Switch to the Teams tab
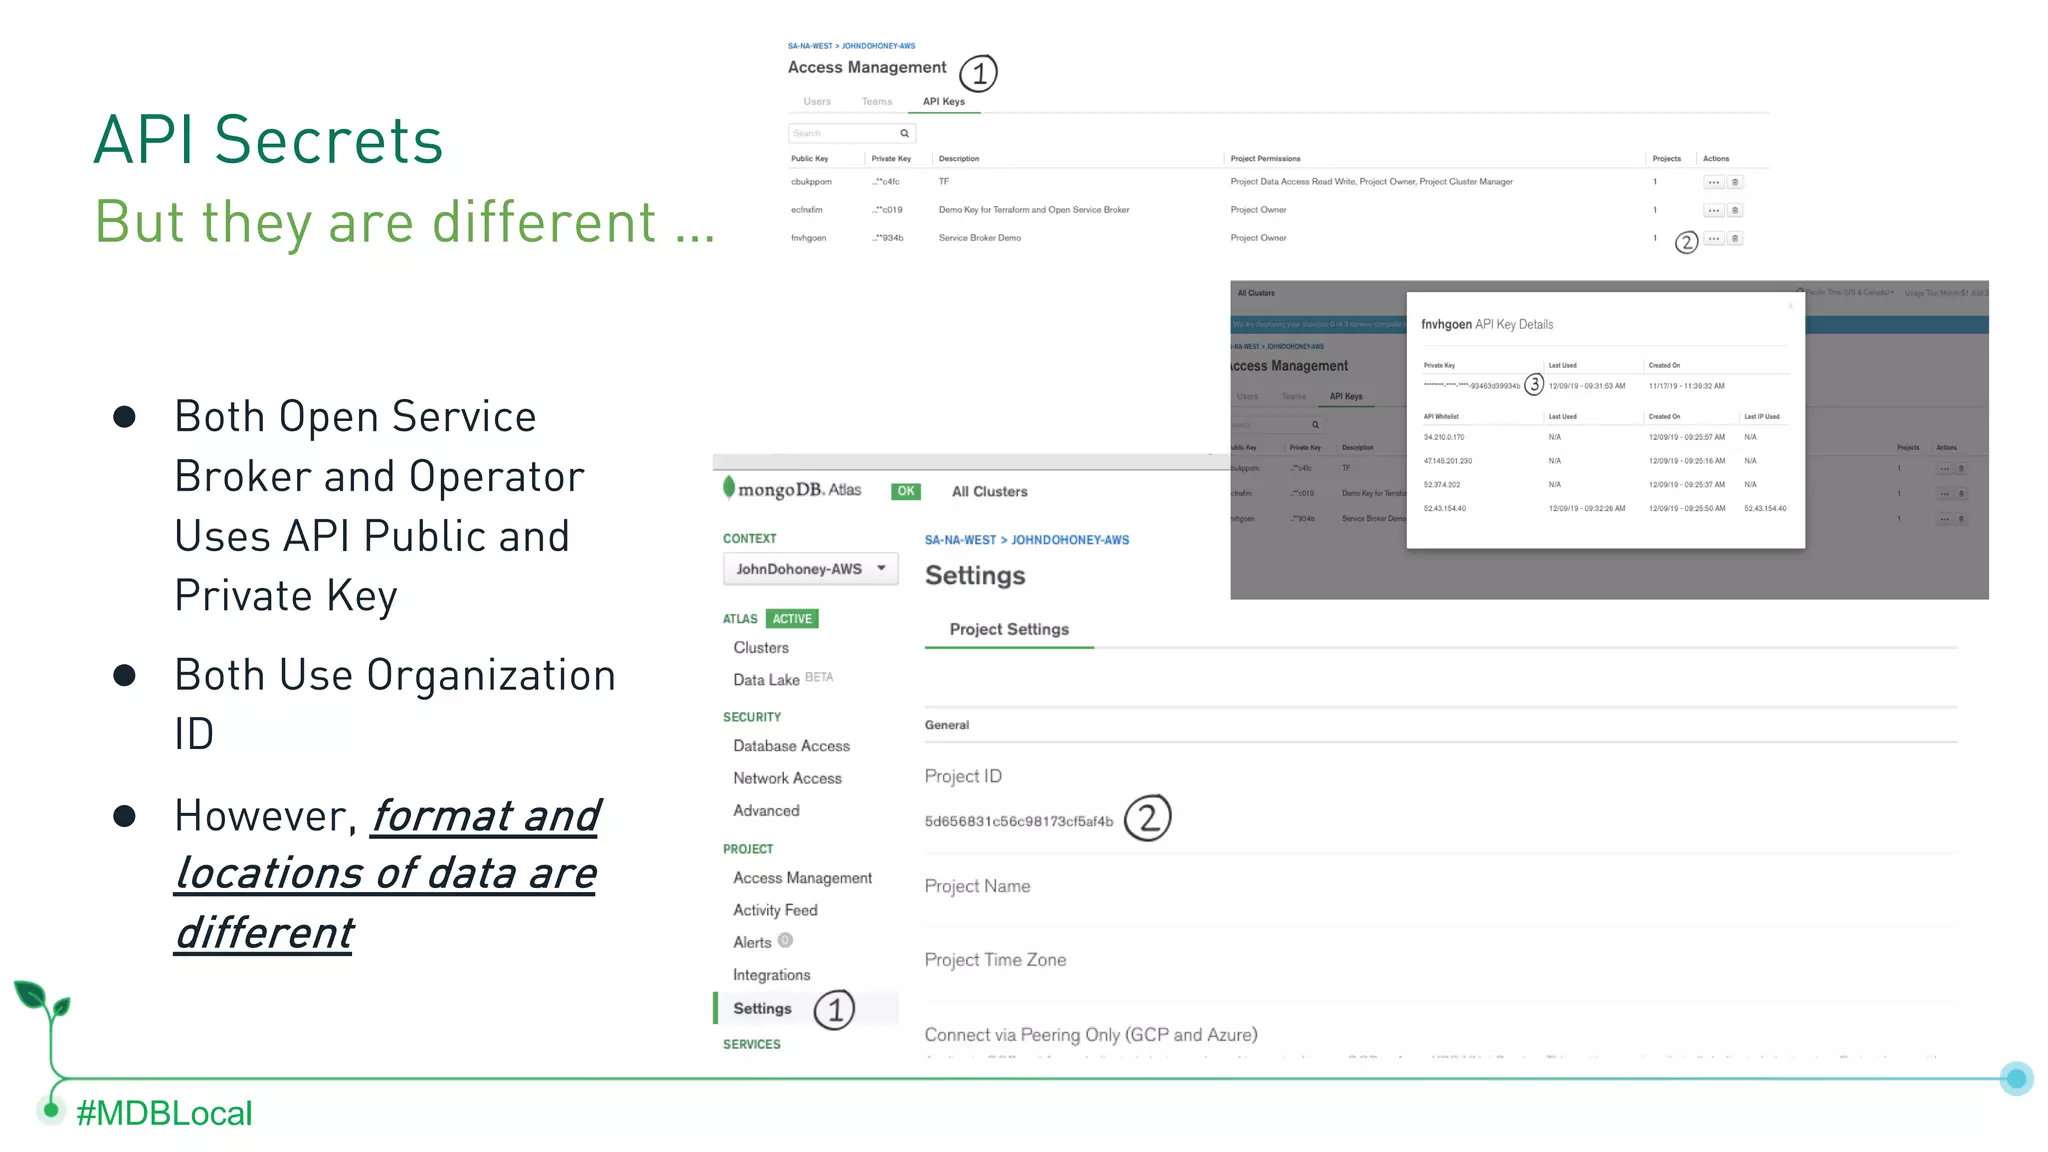The width and height of the screenshot is (2048, 1152). click(x=877, y=101)
